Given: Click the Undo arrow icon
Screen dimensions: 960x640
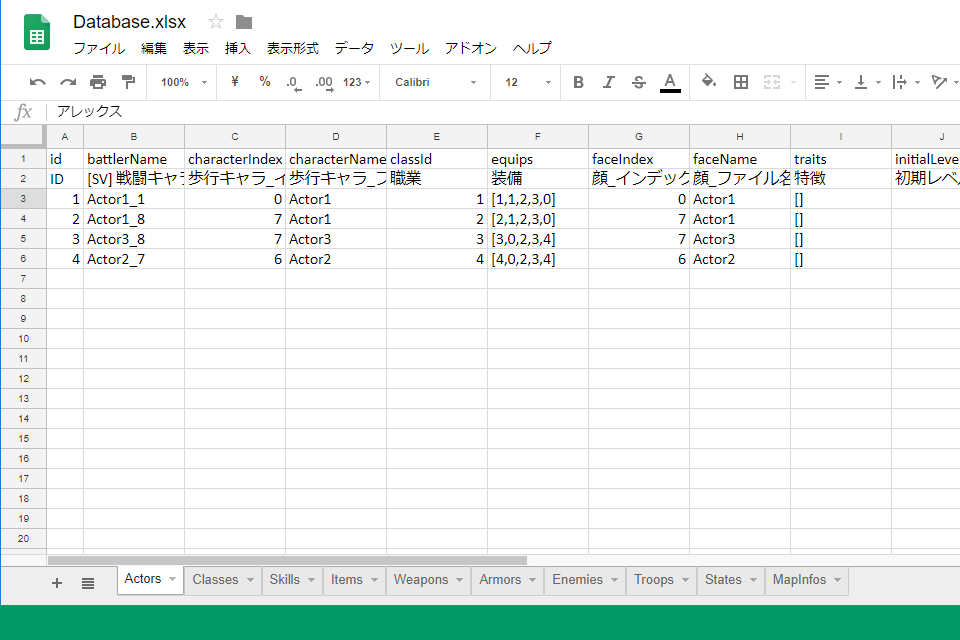Looking at the screenshot, I should point(37,82).
